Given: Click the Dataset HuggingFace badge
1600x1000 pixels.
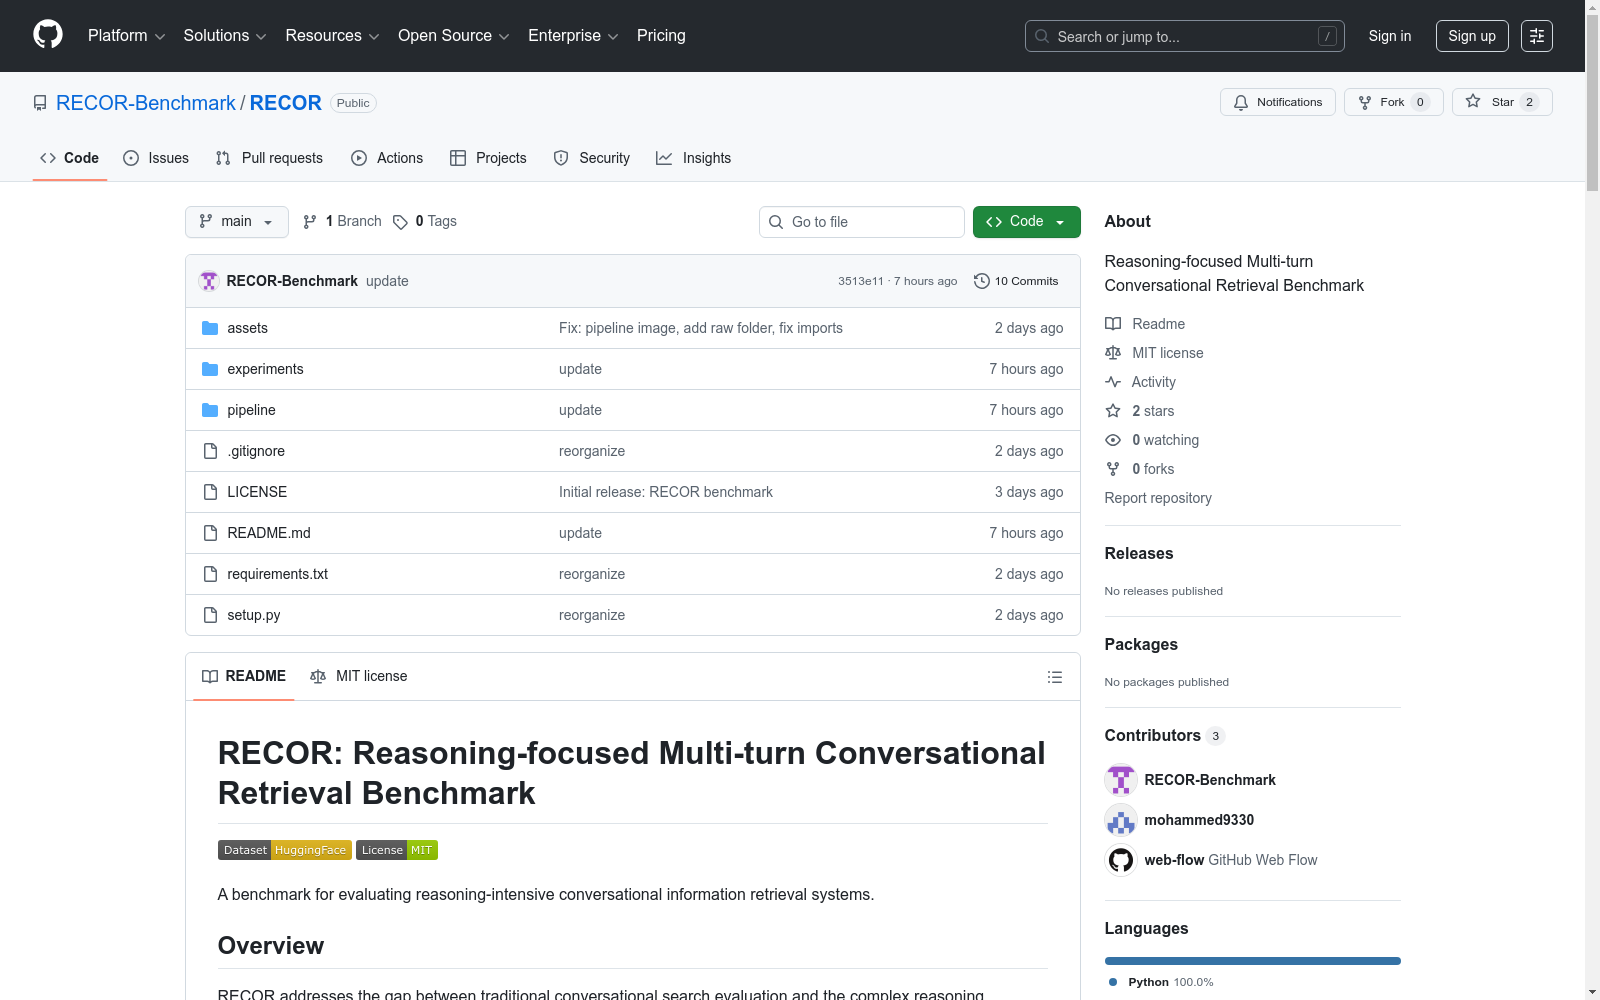Looking at the screenshot, I should click(285, 850).
